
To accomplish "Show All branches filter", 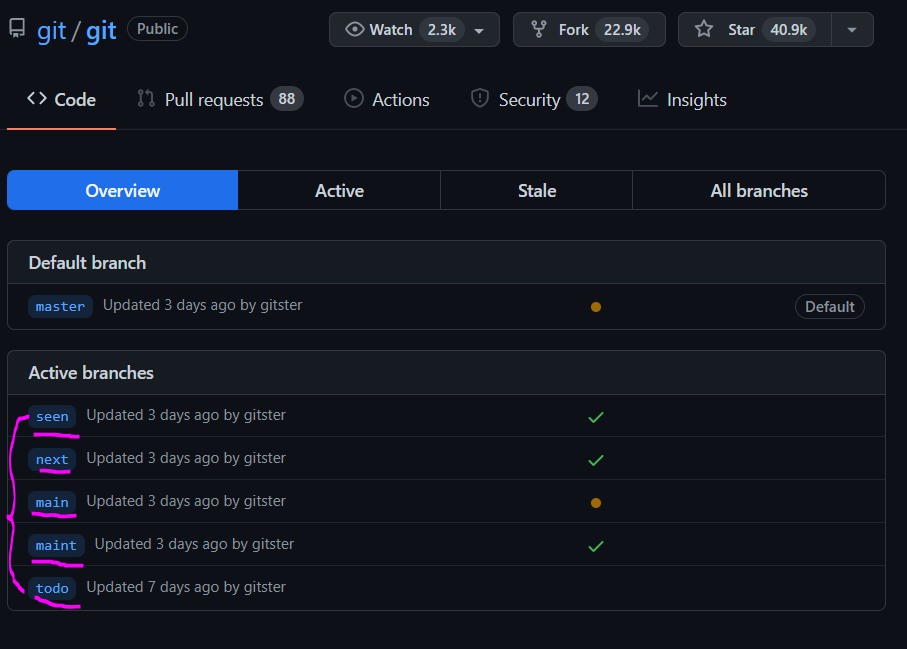I will [x=759, y=190].
